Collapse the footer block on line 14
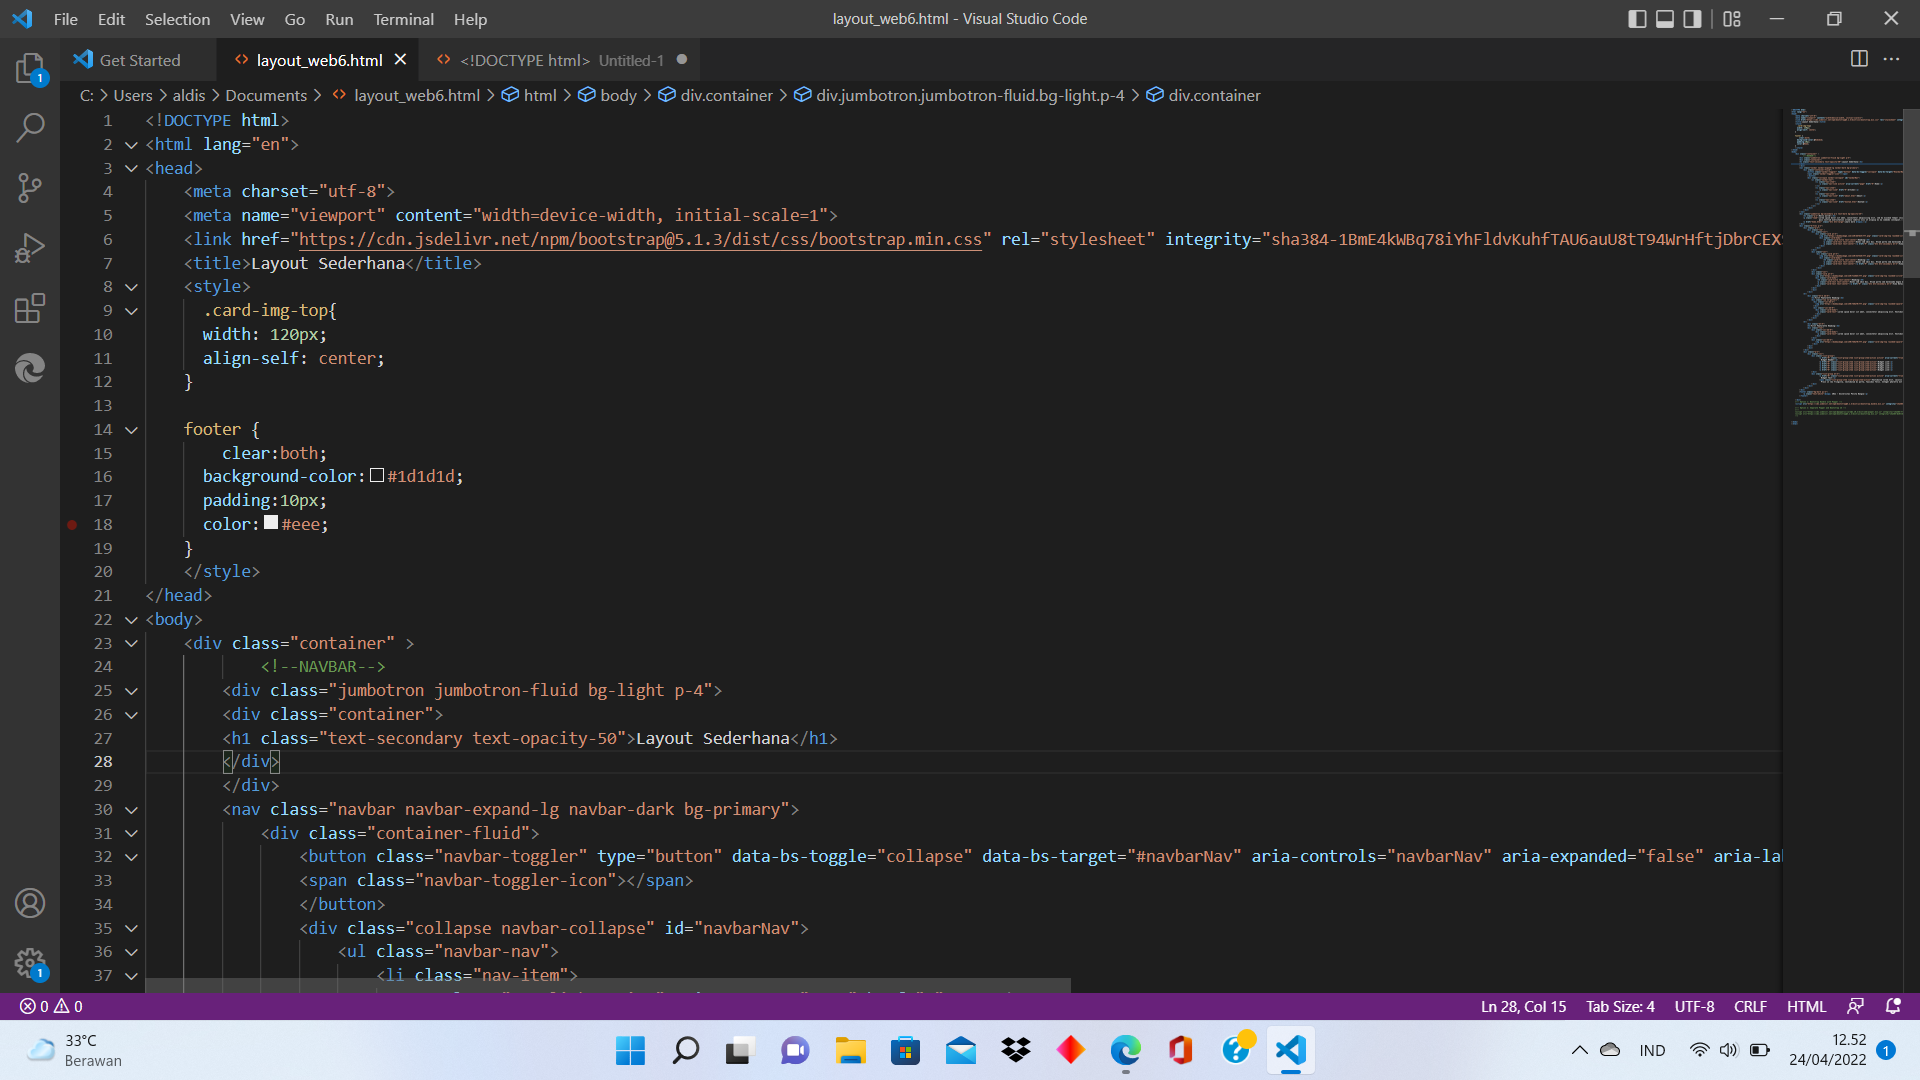This screenshot has width=1920, height=1080. coord(131,429)
